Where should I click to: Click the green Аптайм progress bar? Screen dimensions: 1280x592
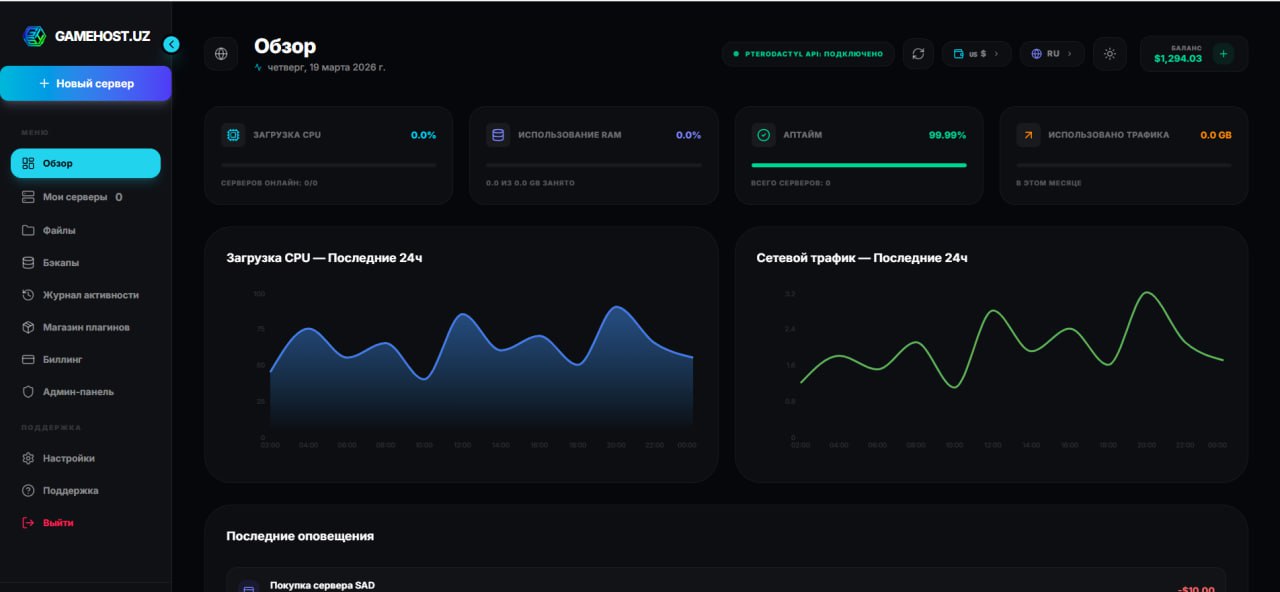click(x=858, y=165)
